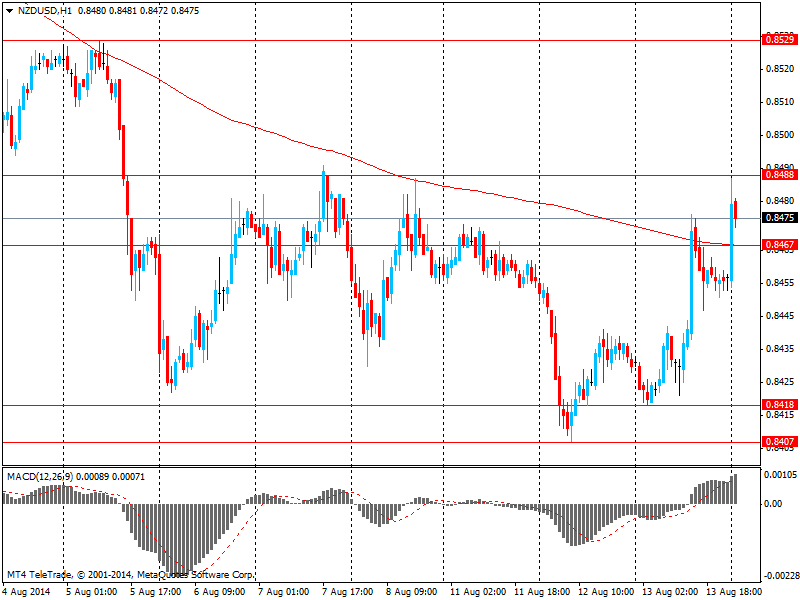The height and width of the screenshot is (600, 800).
Task: Select the 0.8435 price scale value
Action: tap(780, 349)
